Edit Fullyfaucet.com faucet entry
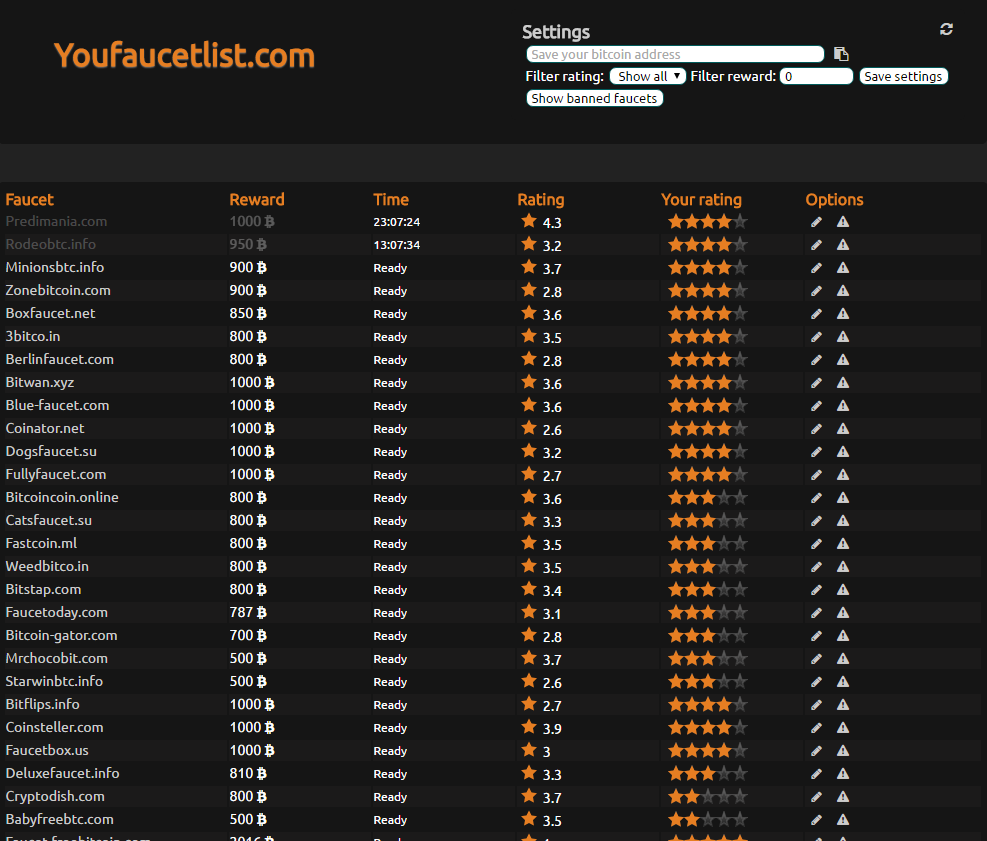Screen dimensions: 987x841 coord(816,475)
